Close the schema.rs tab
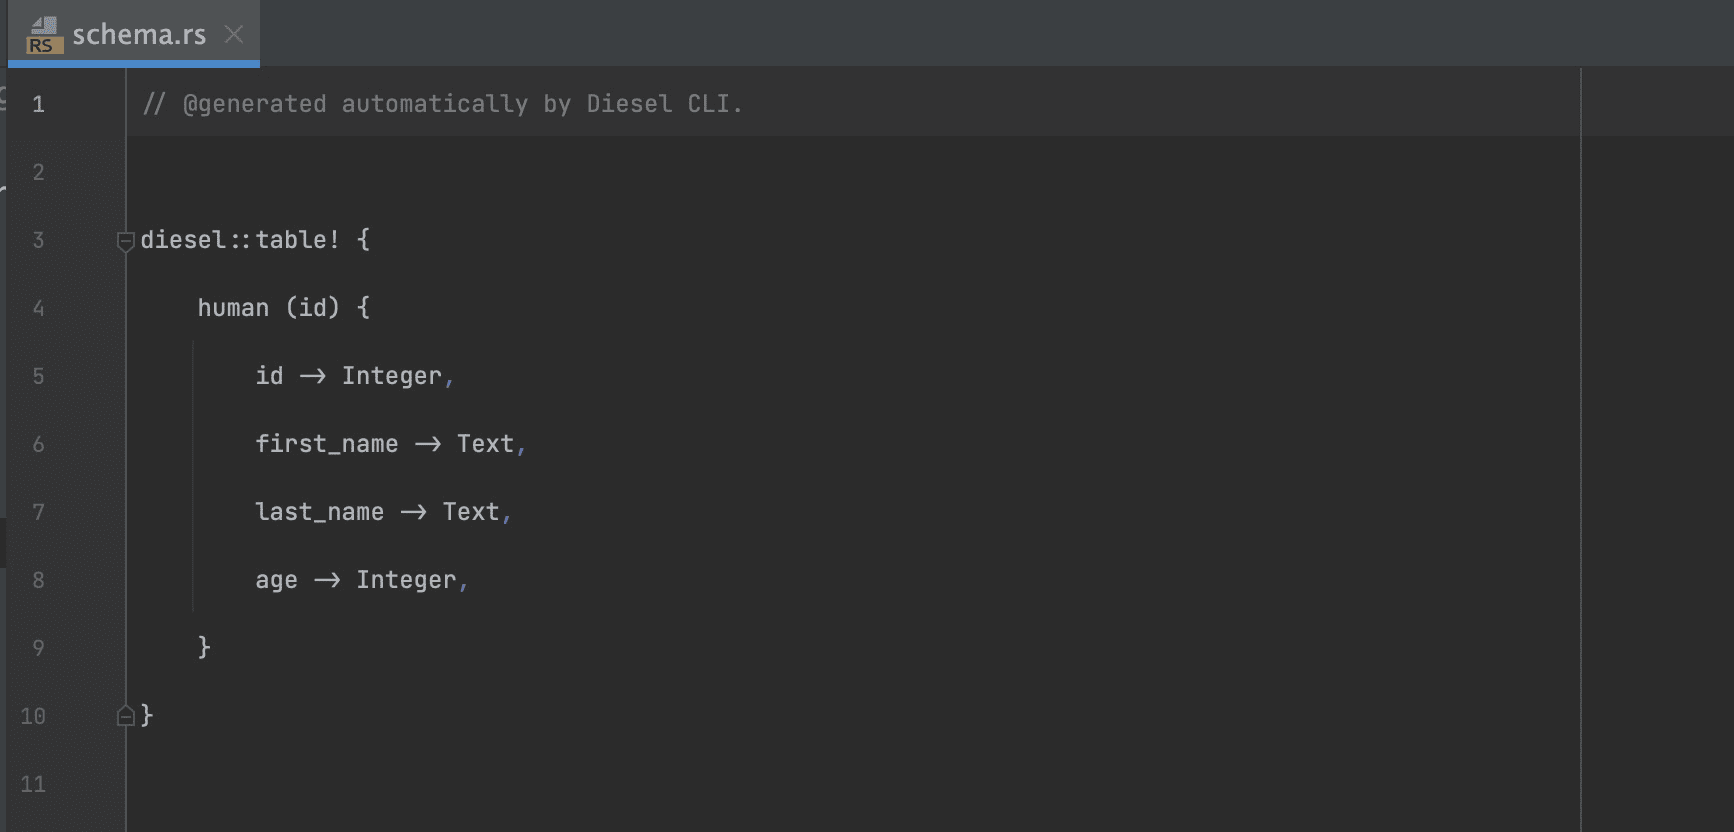The height and width of the screenshot is (832, 1734). point(234,34)
